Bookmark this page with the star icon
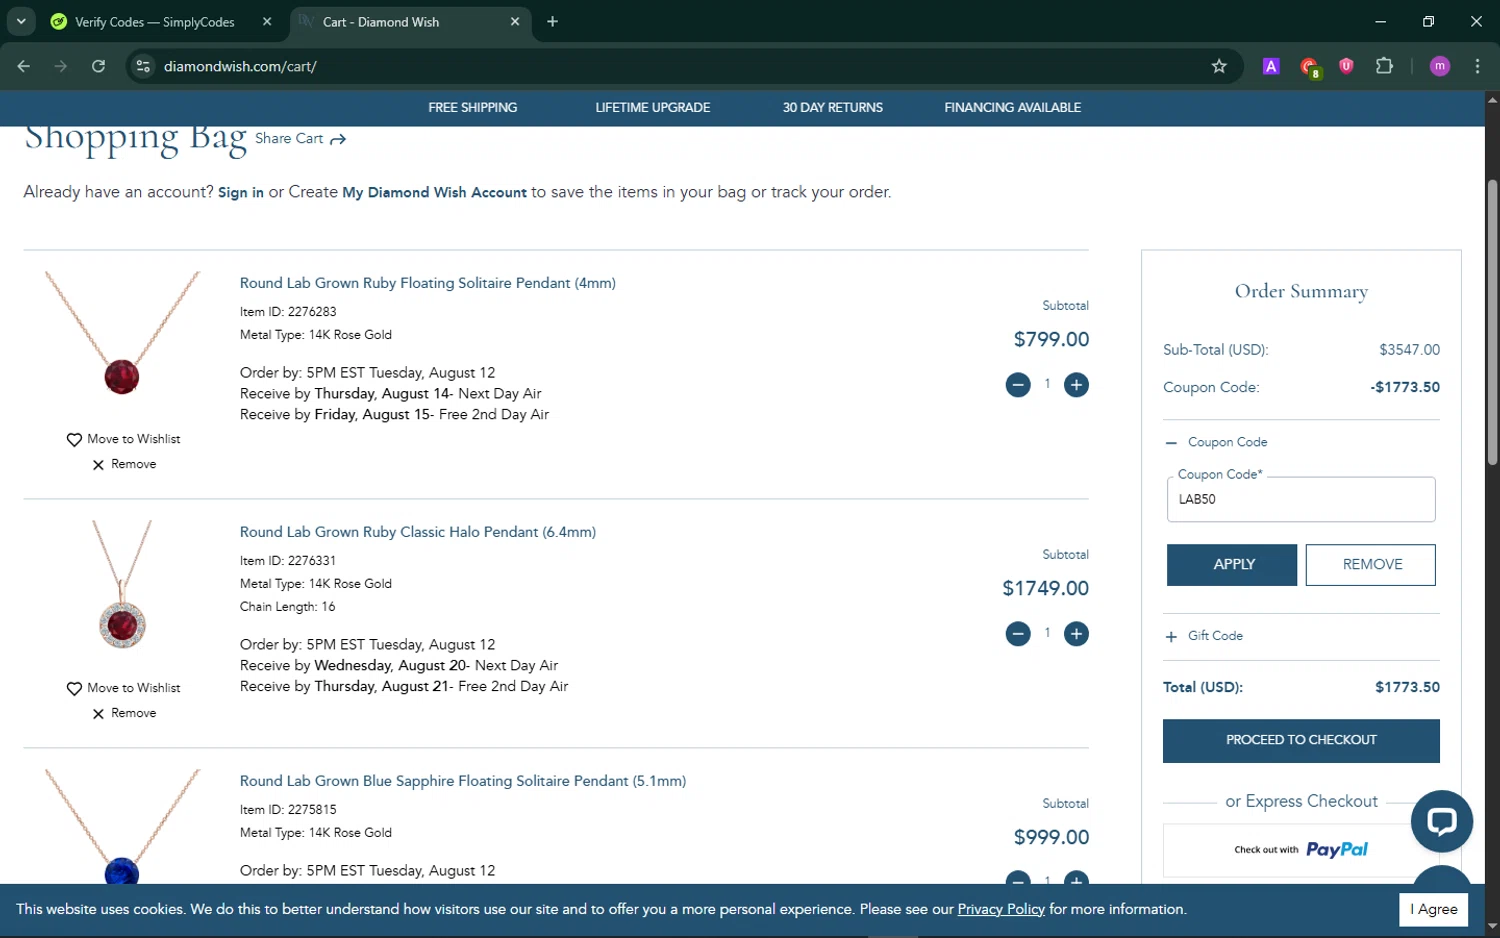The width and height of the screenshot is (1500, 938). [x=1219, y=66]
